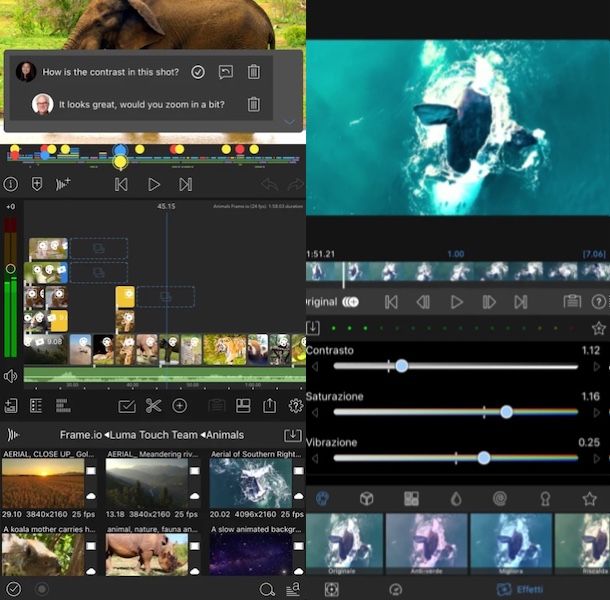Redo the last edit
This screenshot has height=600, width=610.
coord(295,184)
